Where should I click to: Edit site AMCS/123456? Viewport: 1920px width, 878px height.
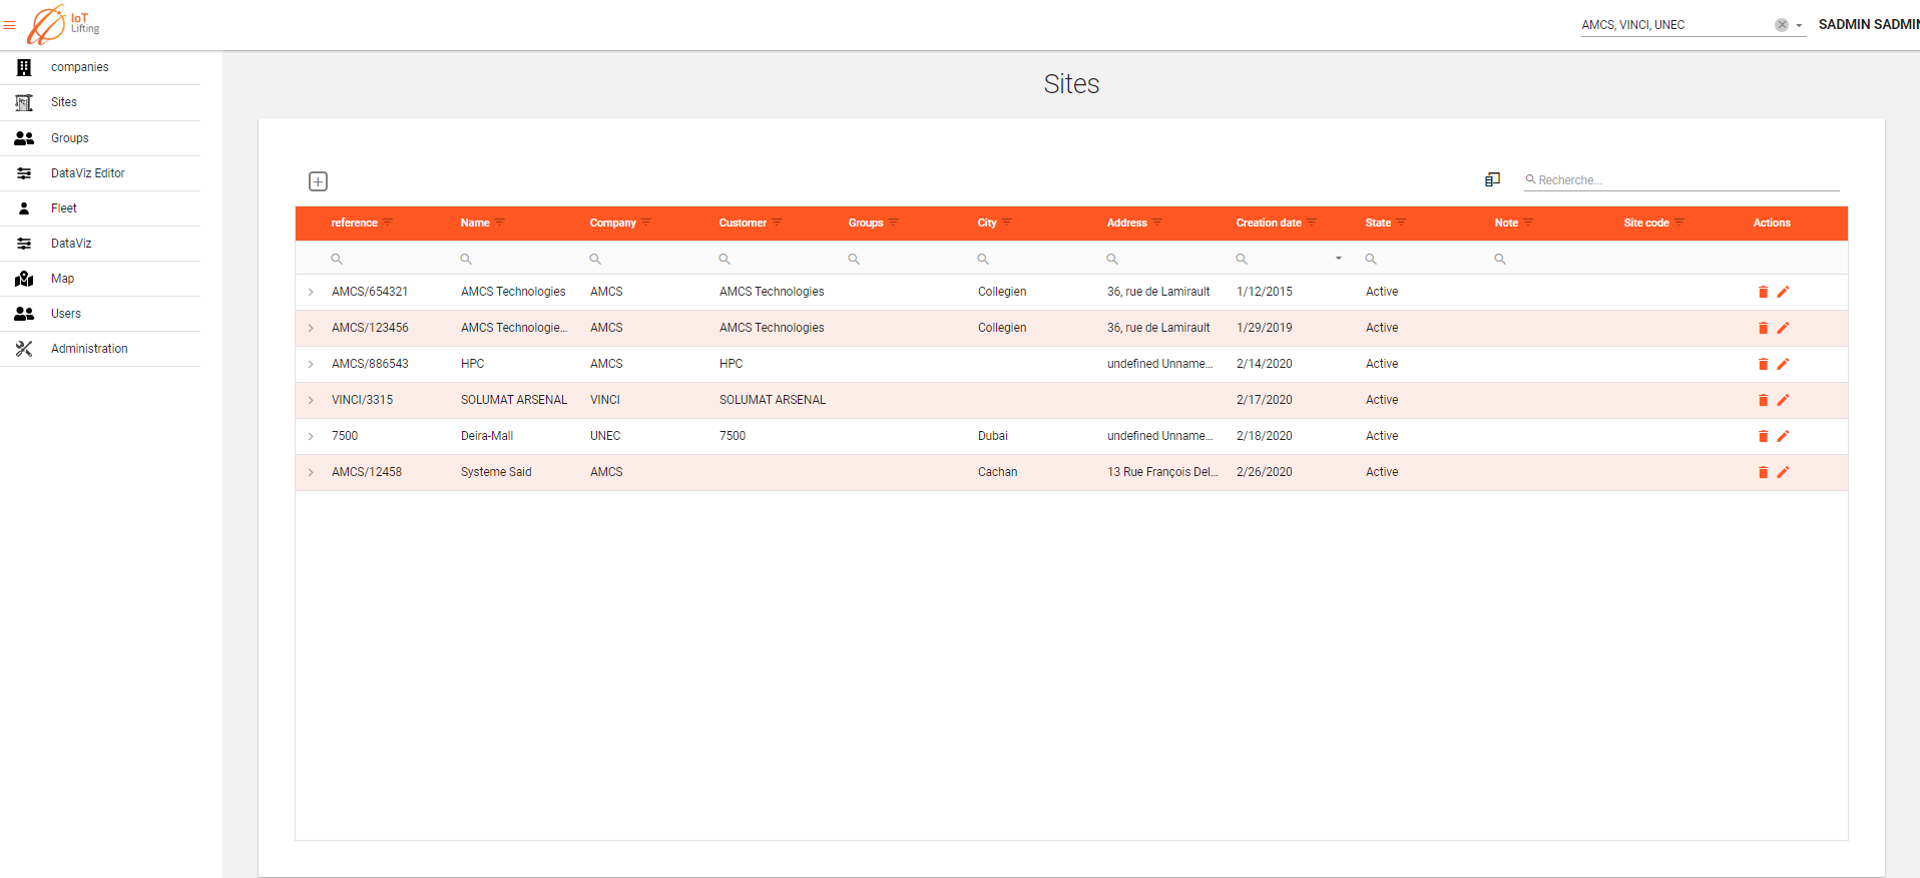pos(1783,328)
